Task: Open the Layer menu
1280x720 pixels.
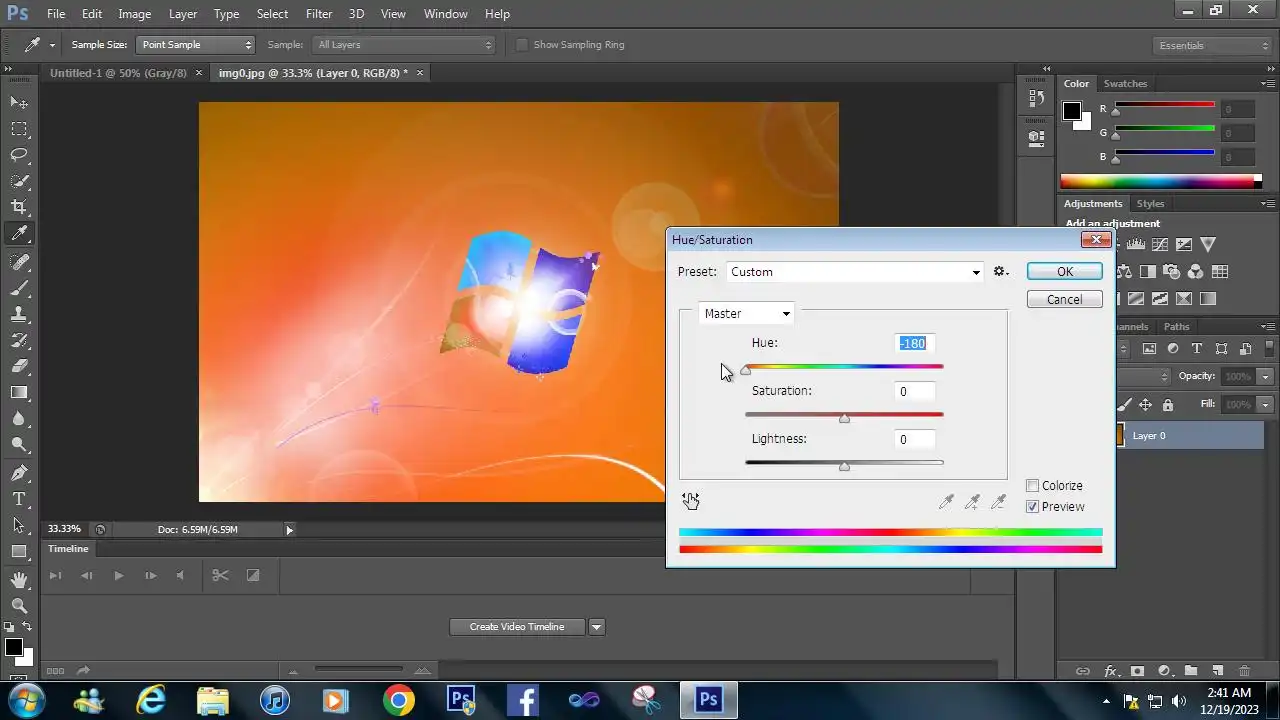Action: point(183,14)
